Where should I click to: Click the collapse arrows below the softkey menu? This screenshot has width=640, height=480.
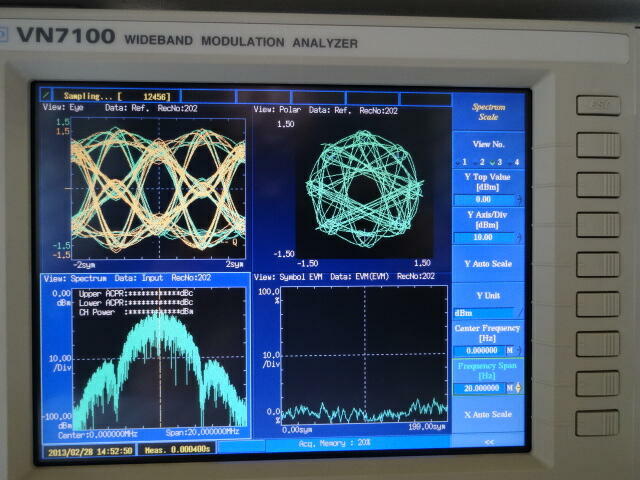tap(488, 441)
